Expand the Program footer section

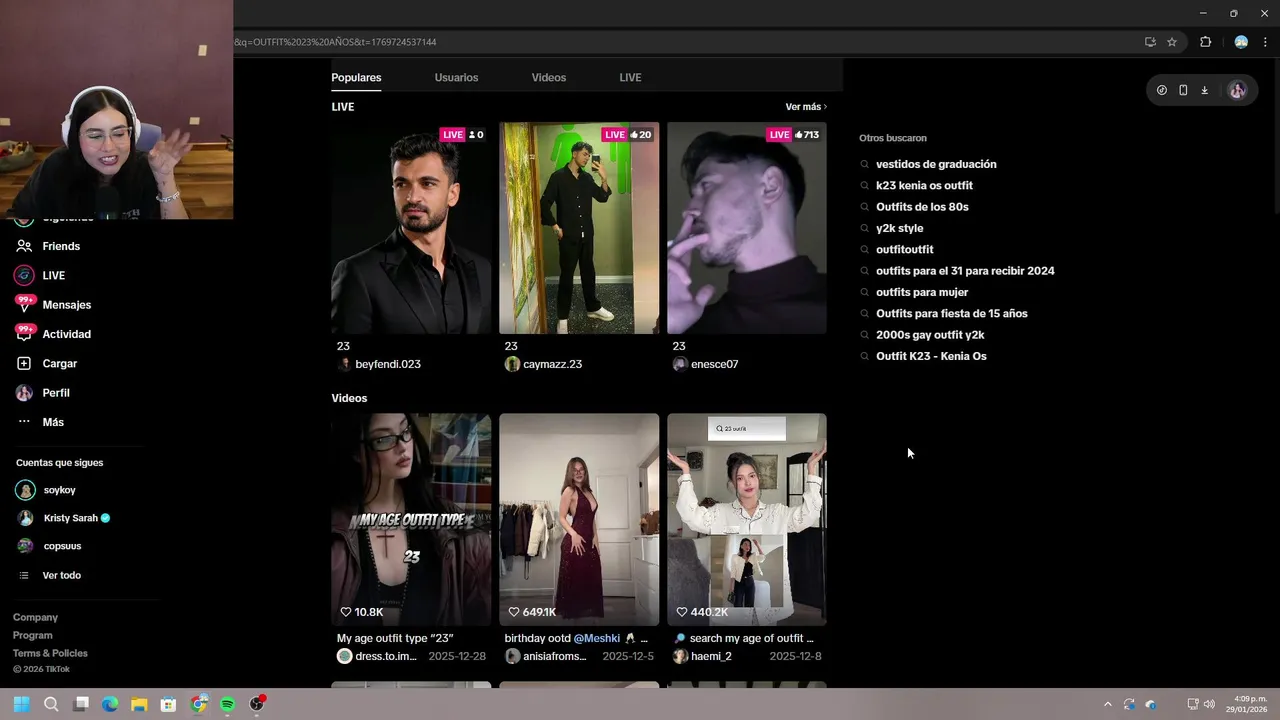click(32, 635)
